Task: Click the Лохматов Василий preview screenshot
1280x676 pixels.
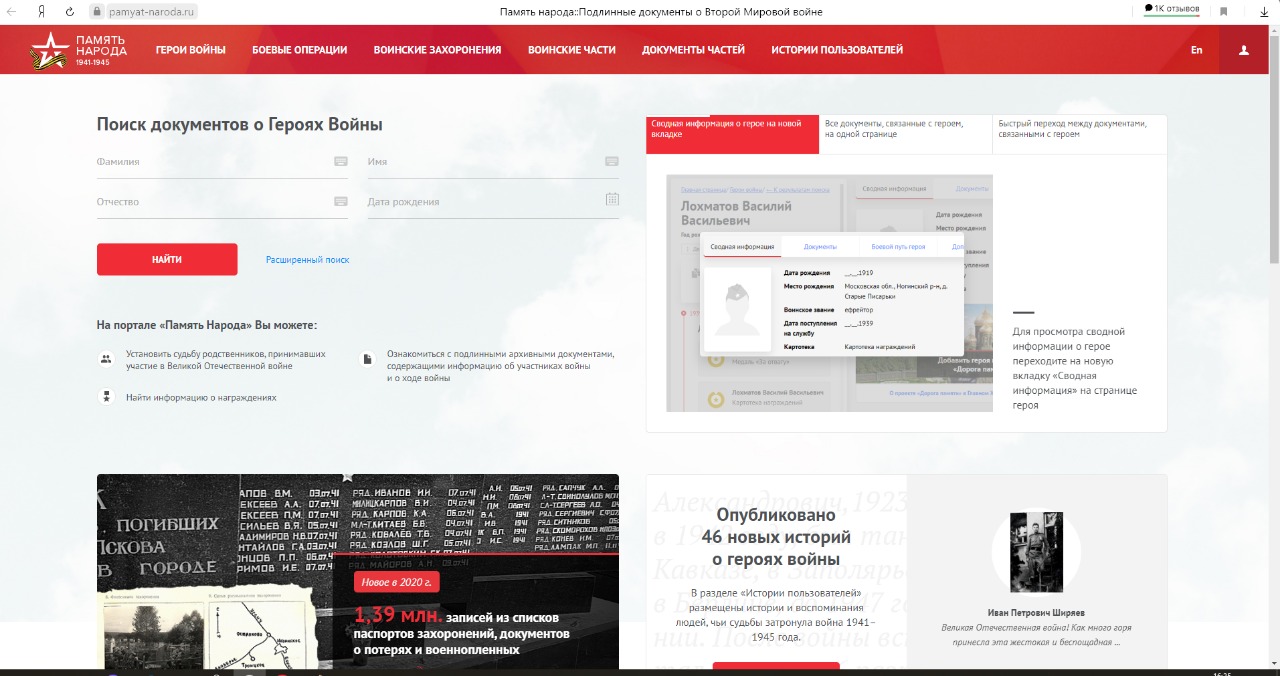Action: pos(830,293)
